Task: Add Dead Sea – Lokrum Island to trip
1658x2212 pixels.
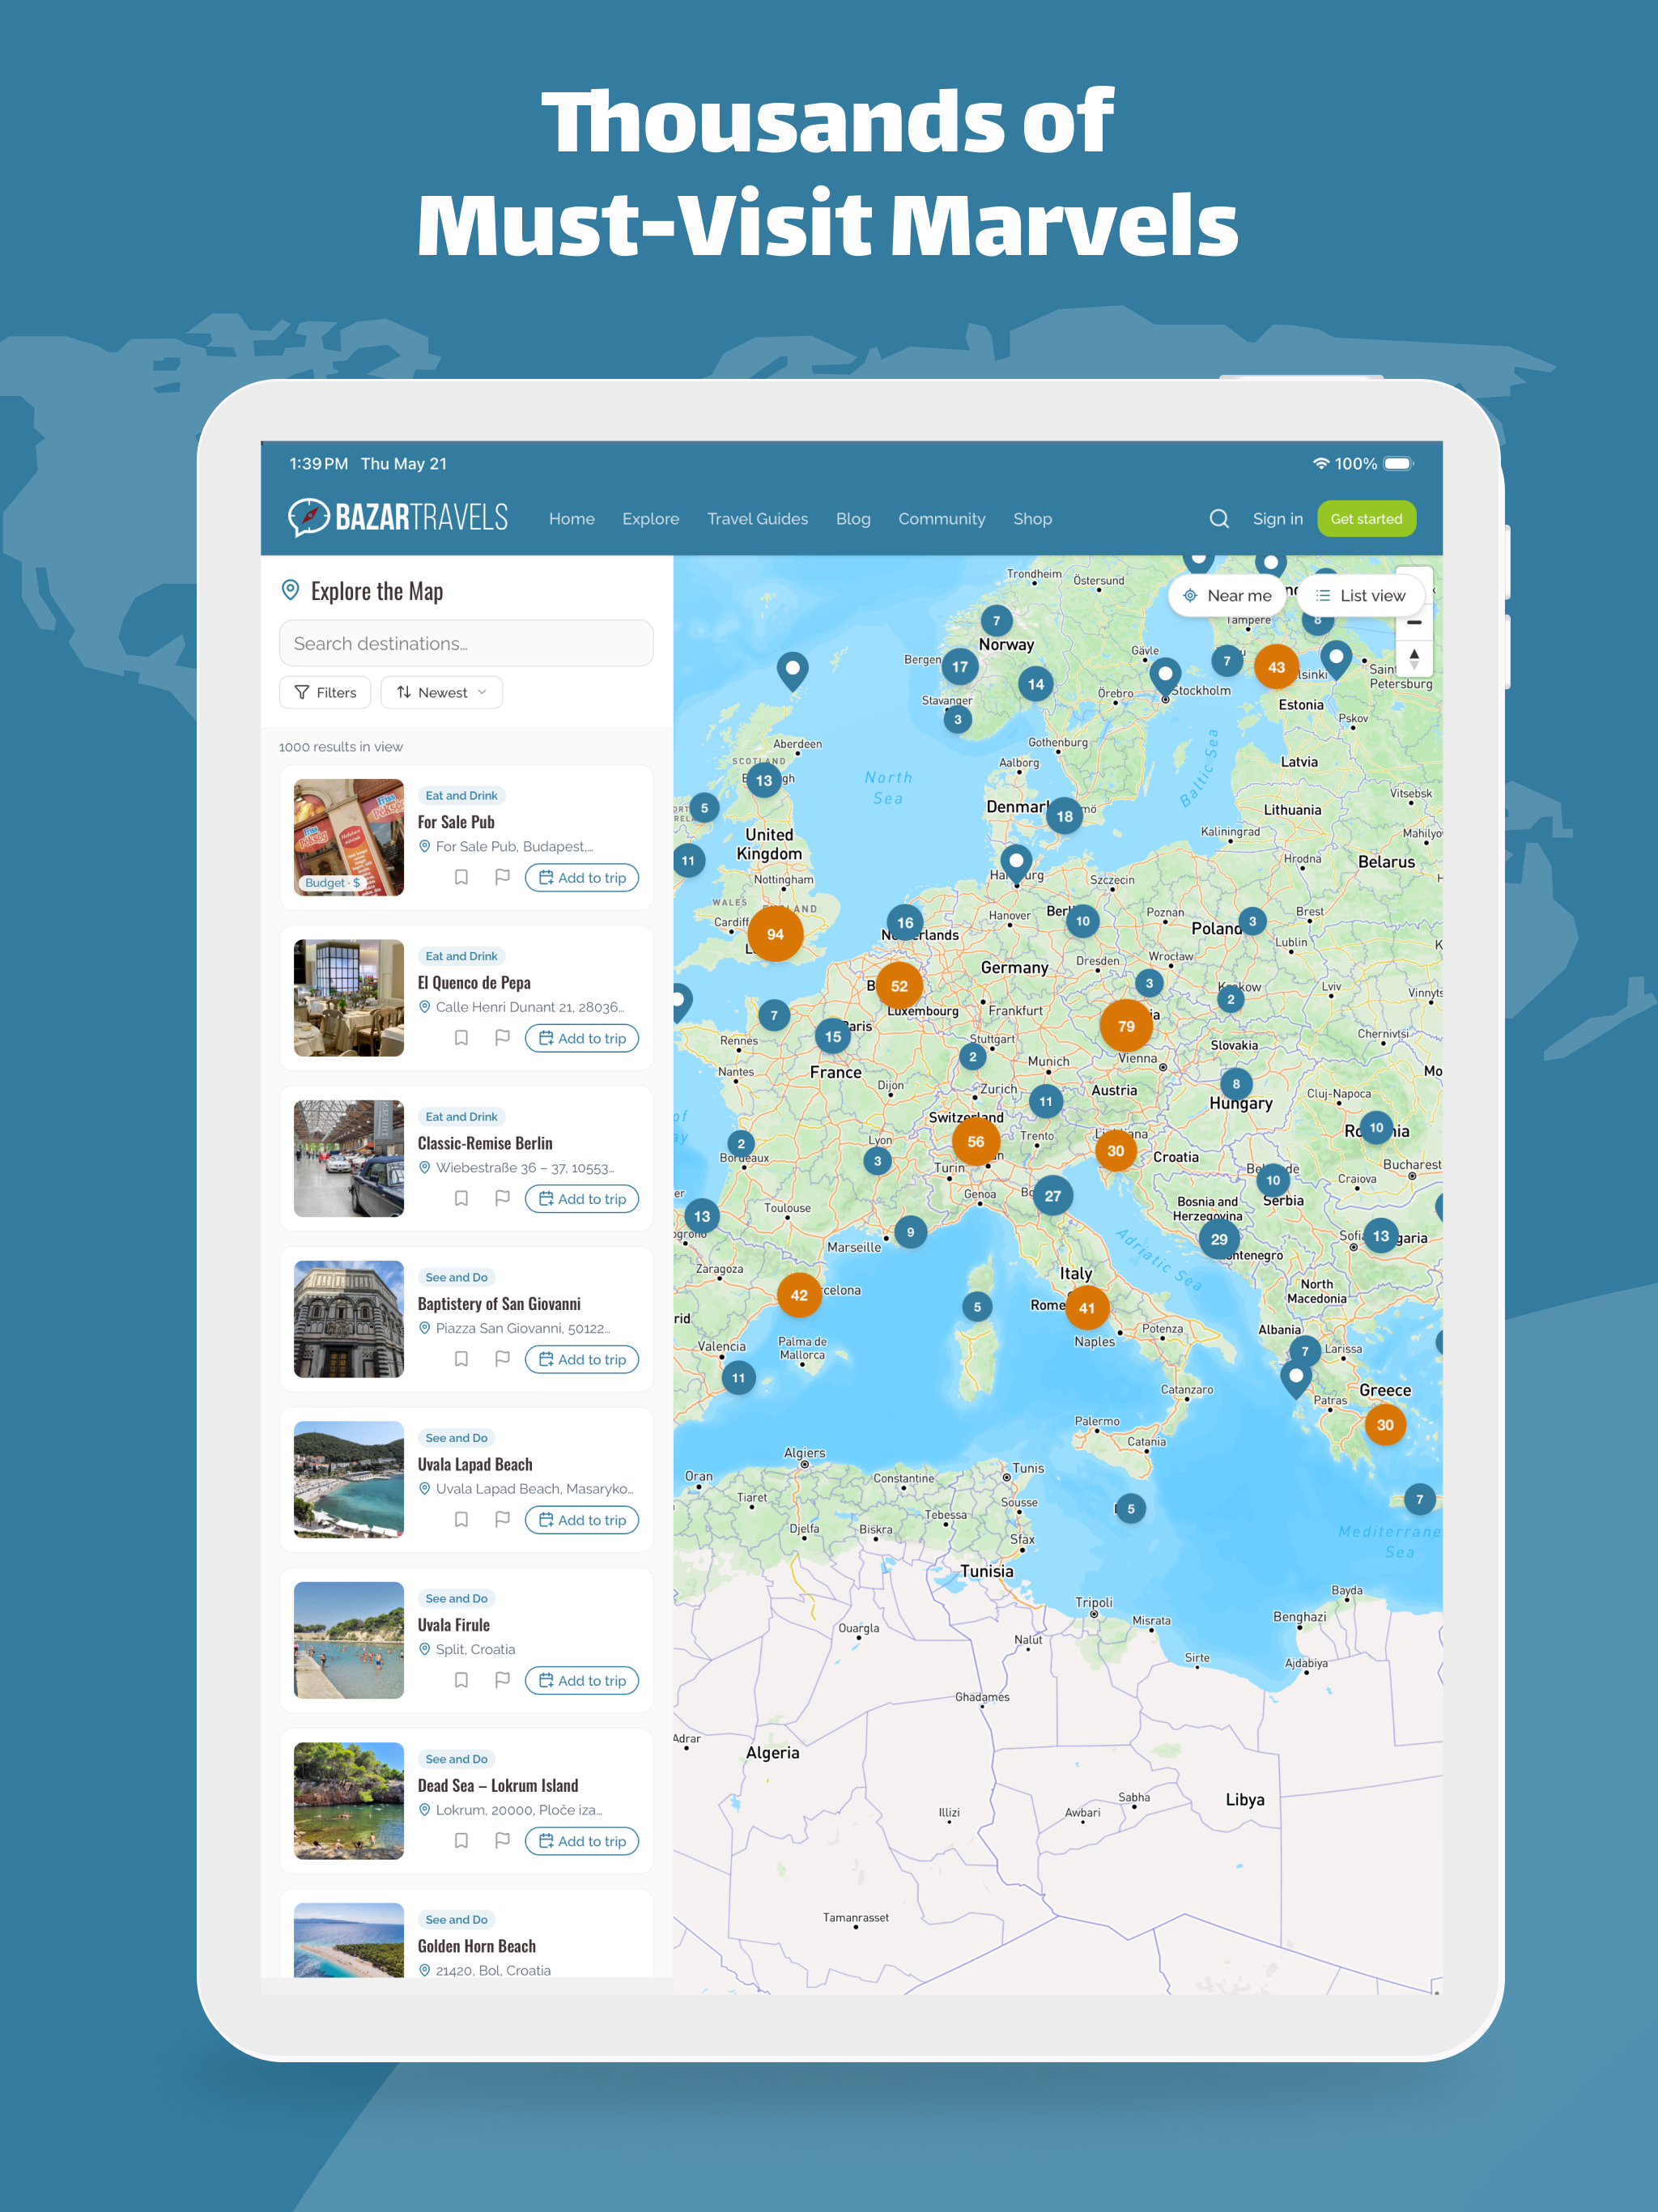Action: (582, 1841)
